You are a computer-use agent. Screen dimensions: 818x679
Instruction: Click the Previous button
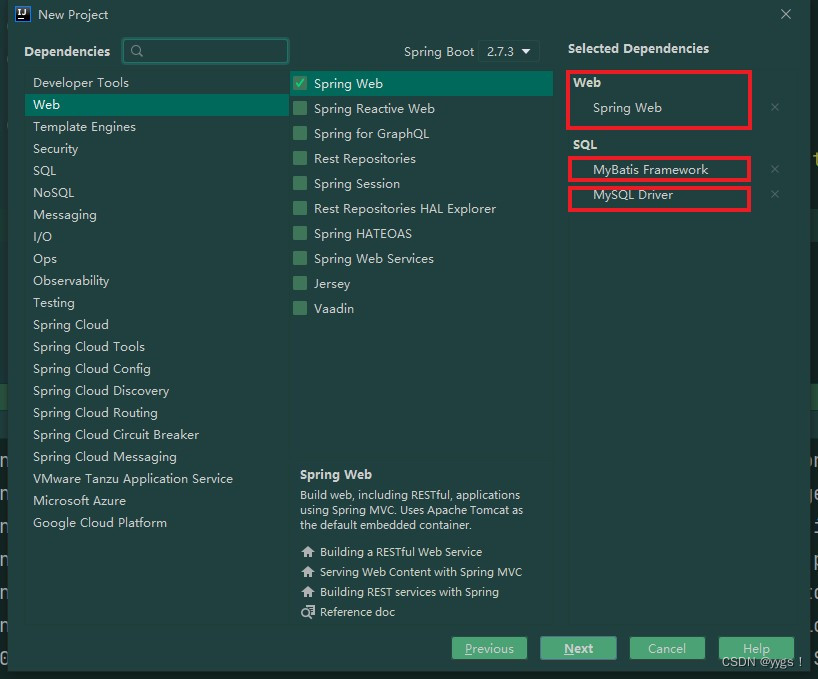click(x=489, y=648)
